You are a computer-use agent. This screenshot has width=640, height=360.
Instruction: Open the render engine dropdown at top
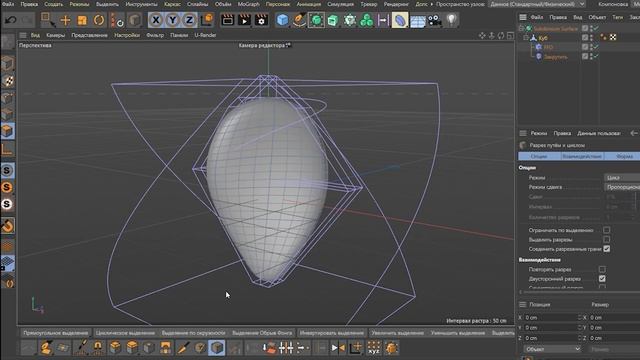pyautogui.click(x=538, y=4)
